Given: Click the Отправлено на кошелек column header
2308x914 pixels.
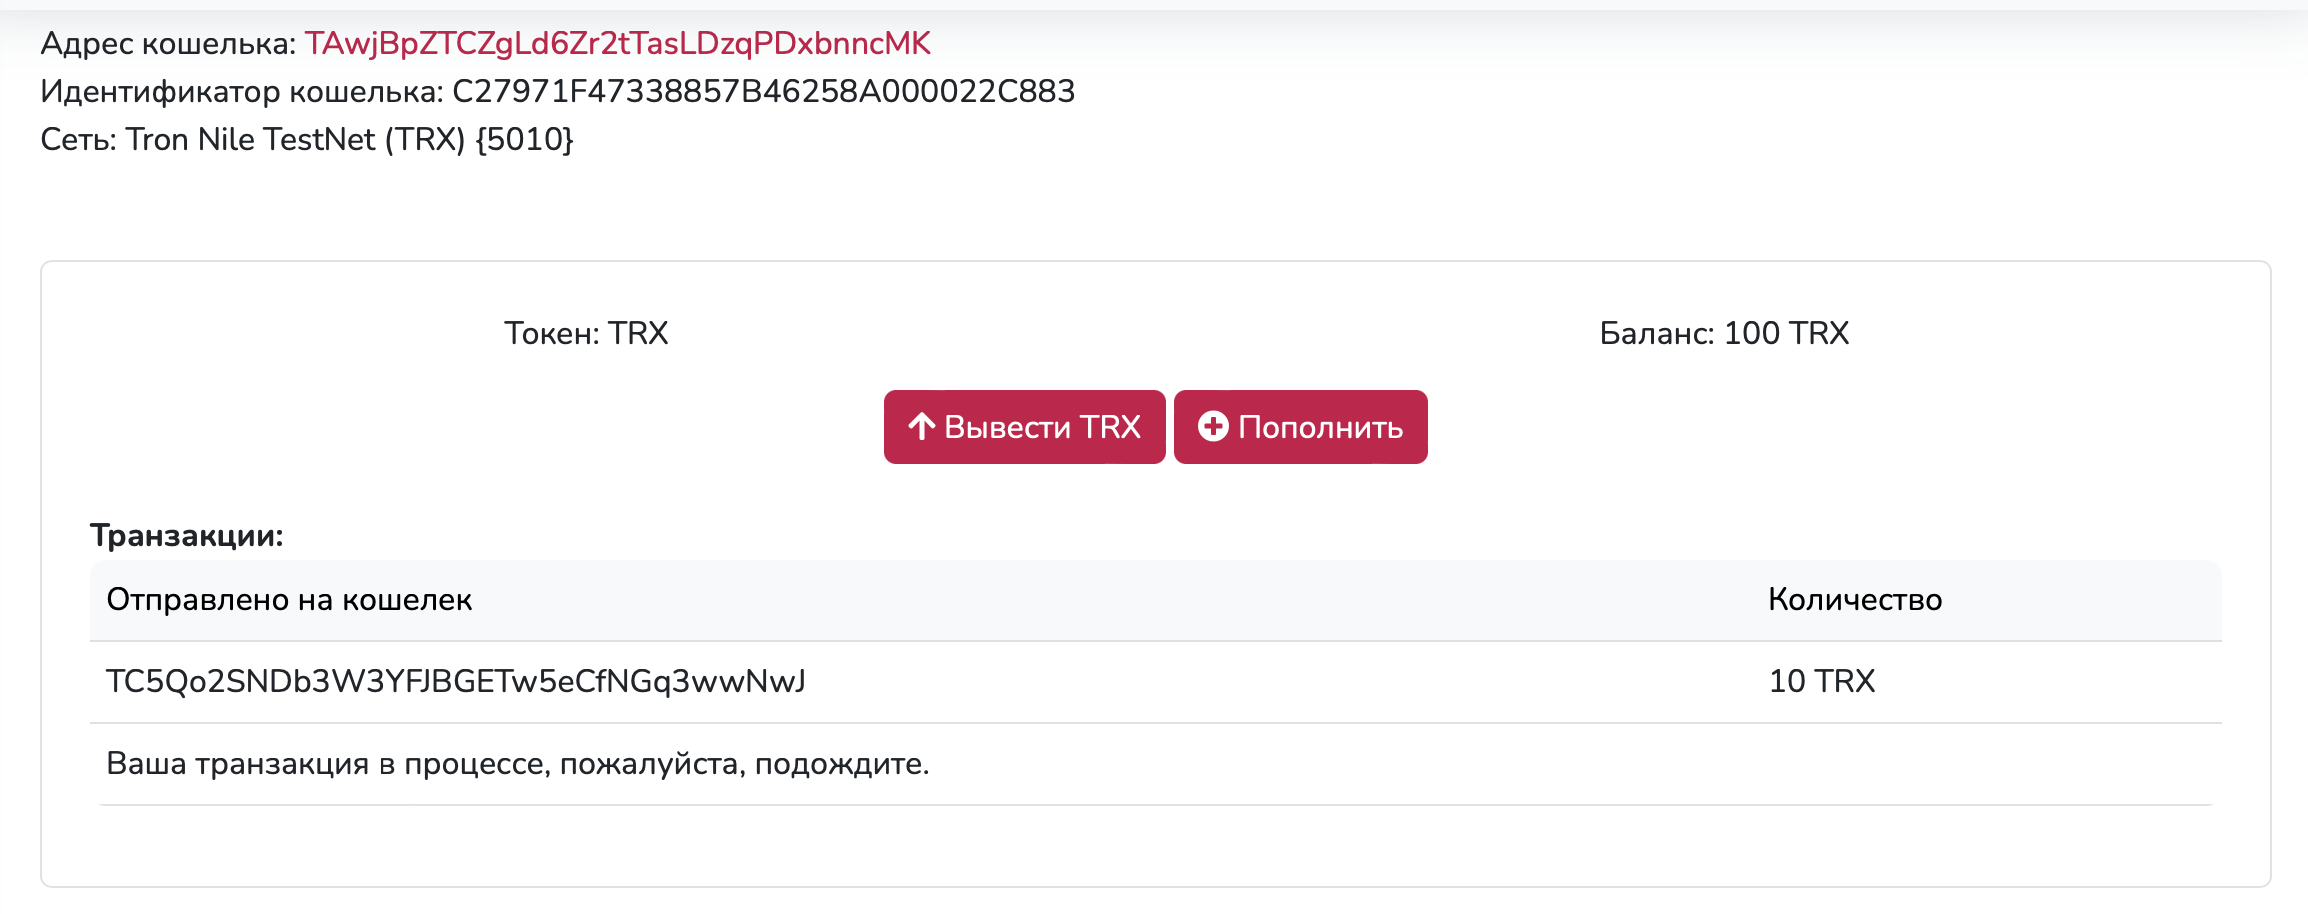Looking at the screenshot, I should 289,600.
